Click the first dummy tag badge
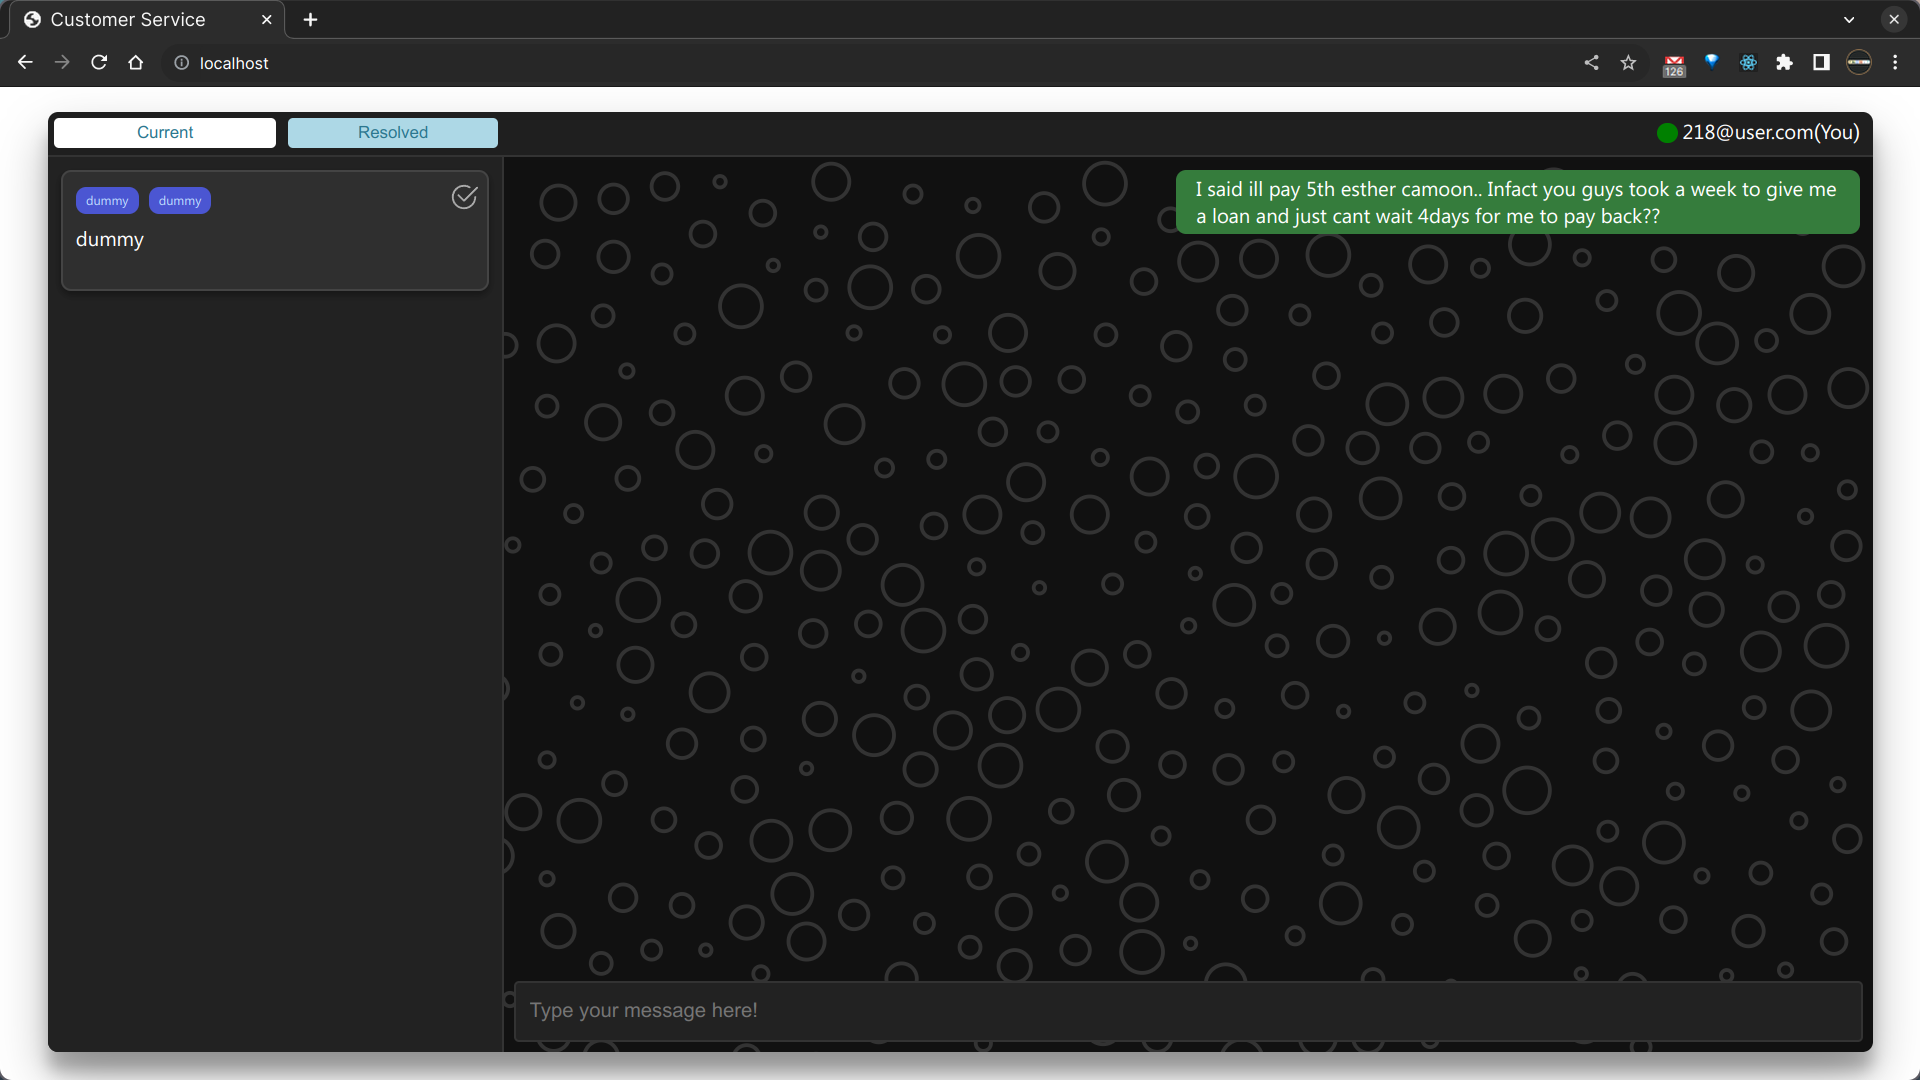This screenshot has width=1920, height=1080. 107,201
